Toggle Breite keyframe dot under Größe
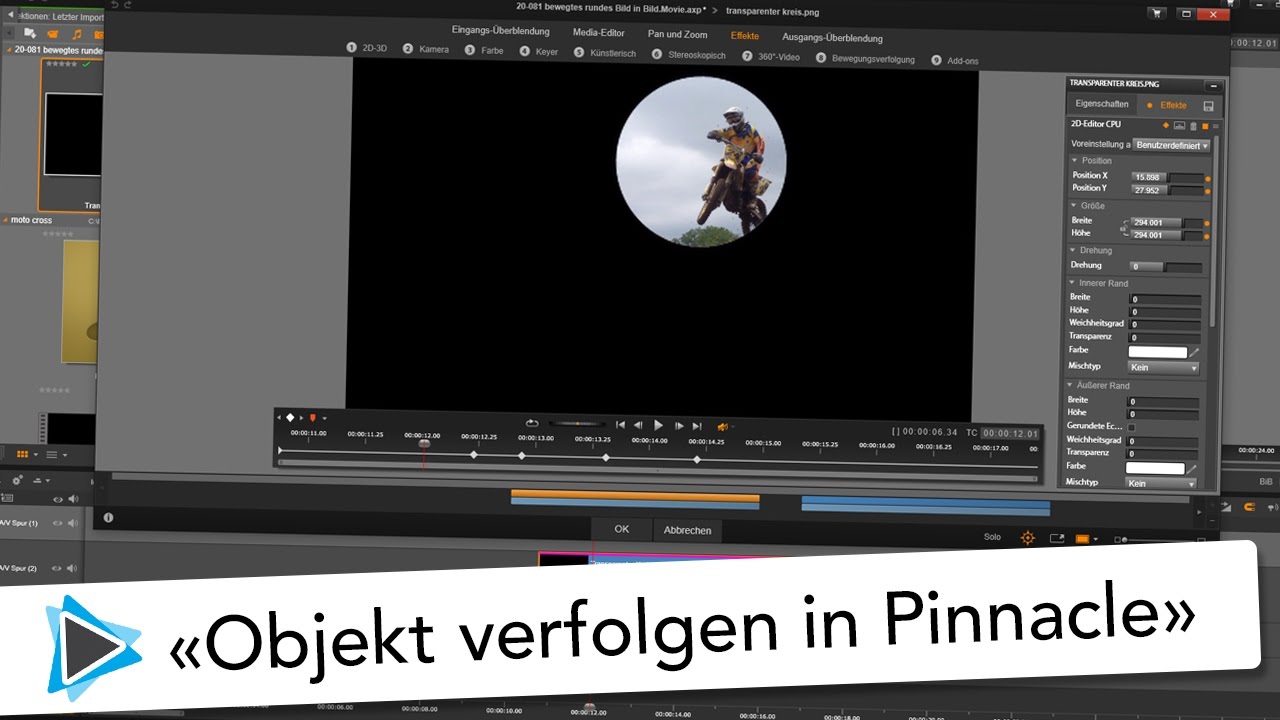The height and width of the screenshot is (720, 1280). click(x=1207, y=223)
